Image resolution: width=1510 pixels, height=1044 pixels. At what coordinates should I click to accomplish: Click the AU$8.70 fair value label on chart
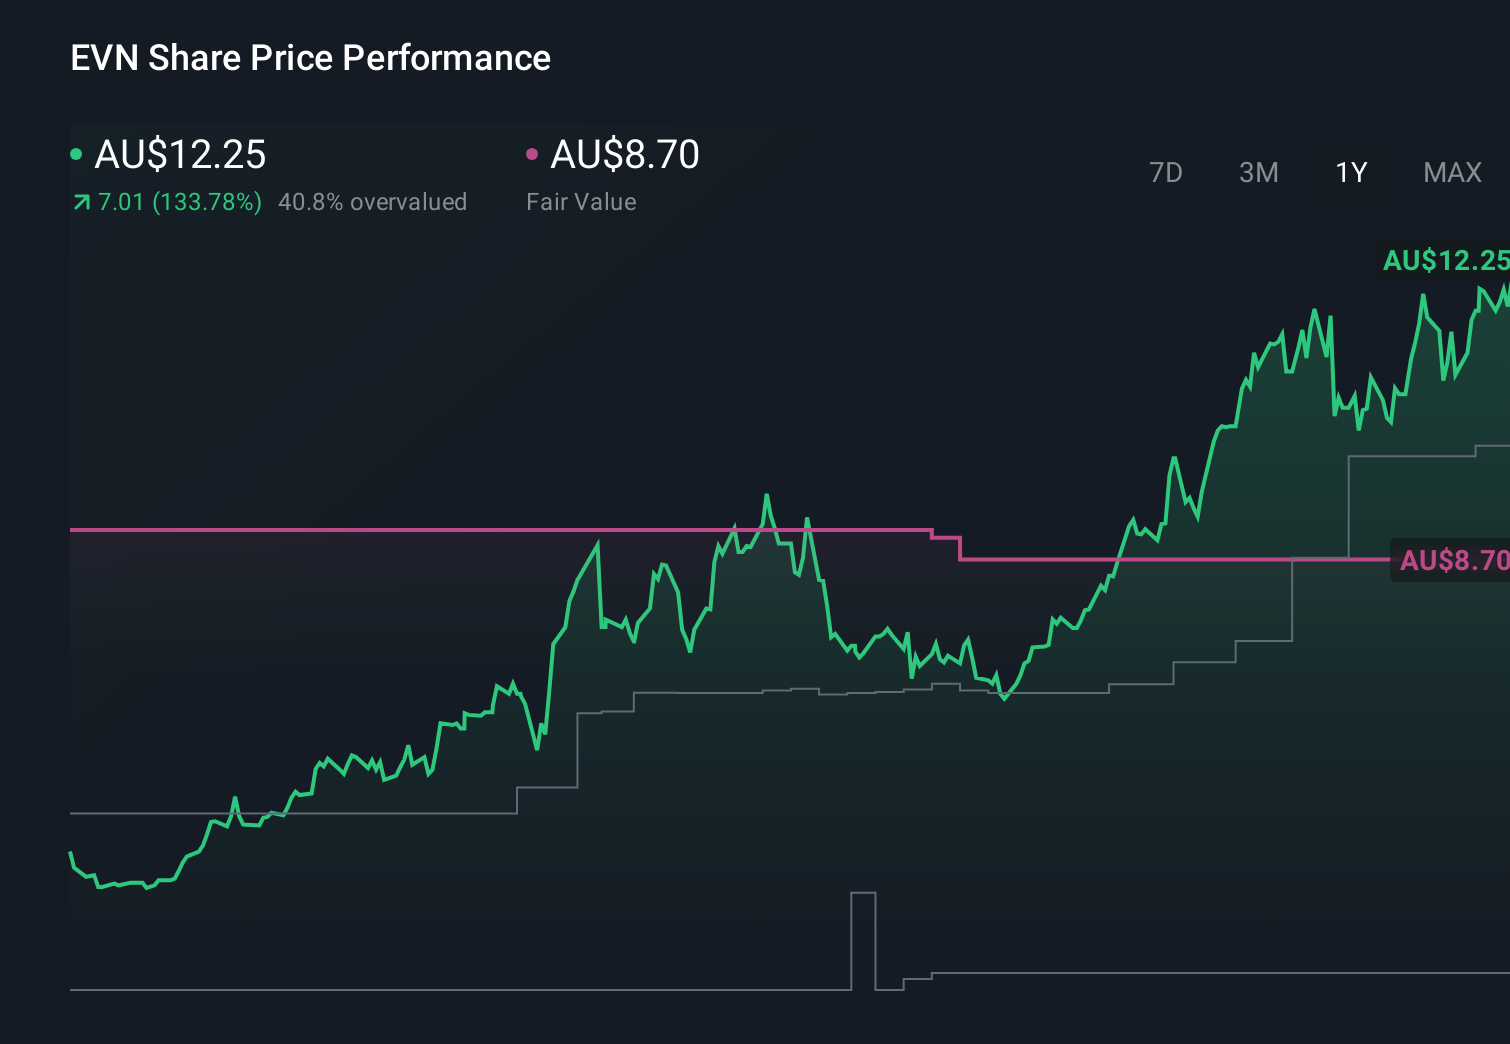tap(1450, 561)
